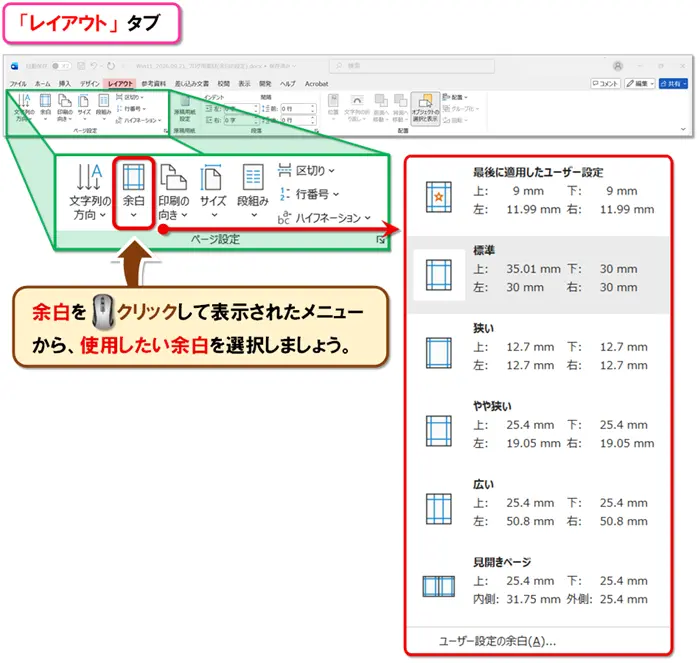Screen dimensions: 700x663
Task: Switch to the 差し込み文書 tab
Action: 192,84
